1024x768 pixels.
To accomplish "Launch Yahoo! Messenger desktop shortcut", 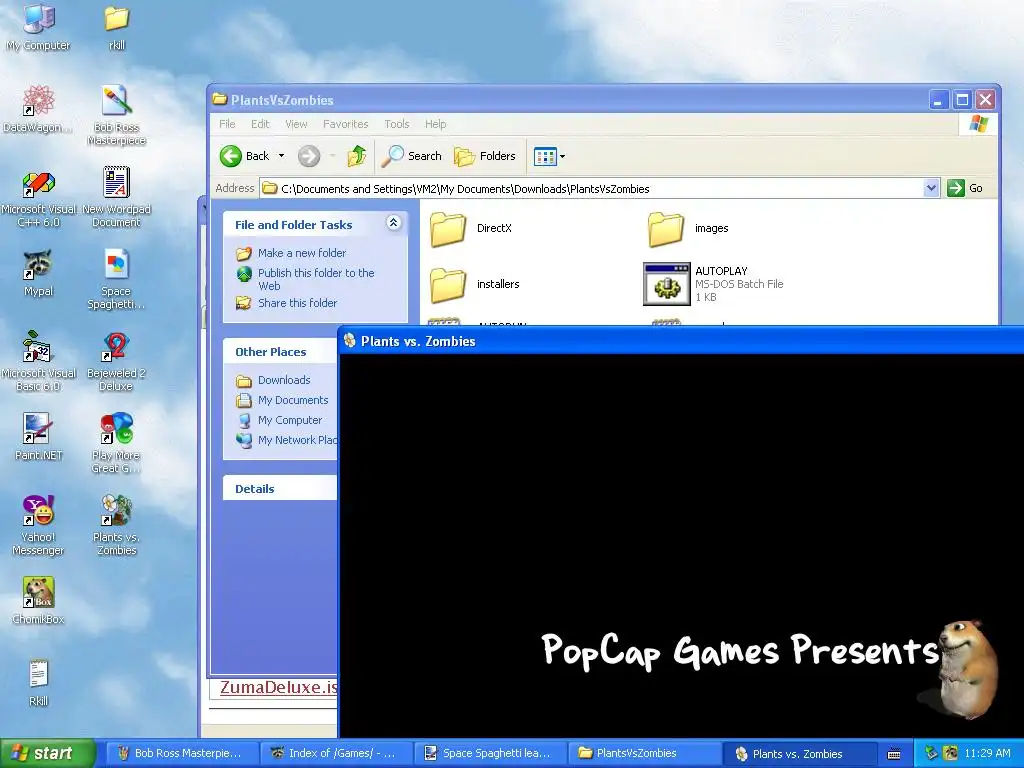I will tap(39, 525).
